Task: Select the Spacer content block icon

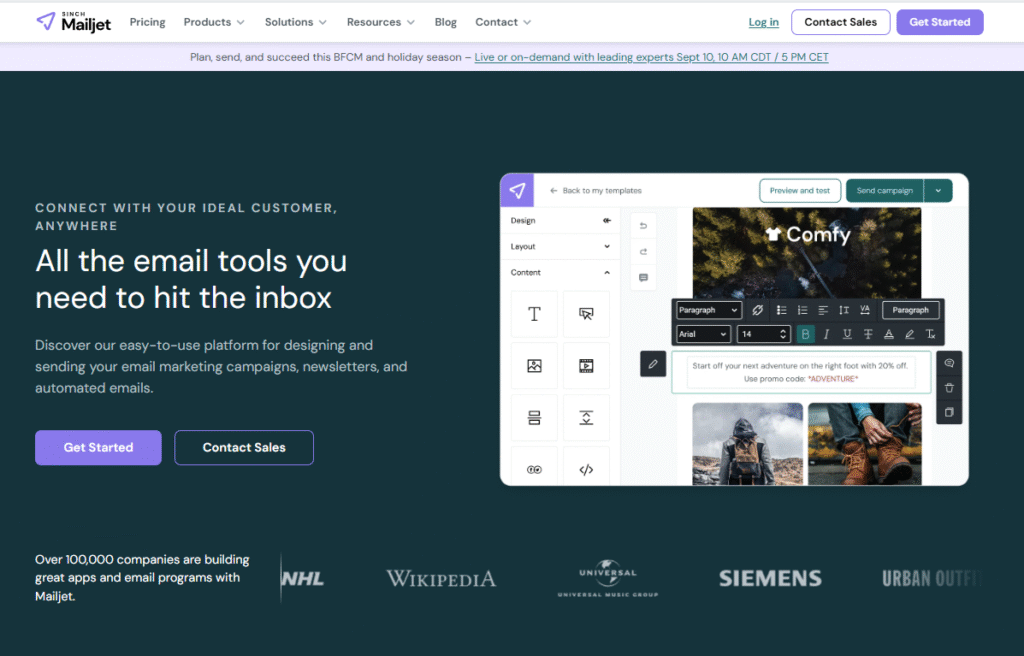Action: click(x=586, y=418)
